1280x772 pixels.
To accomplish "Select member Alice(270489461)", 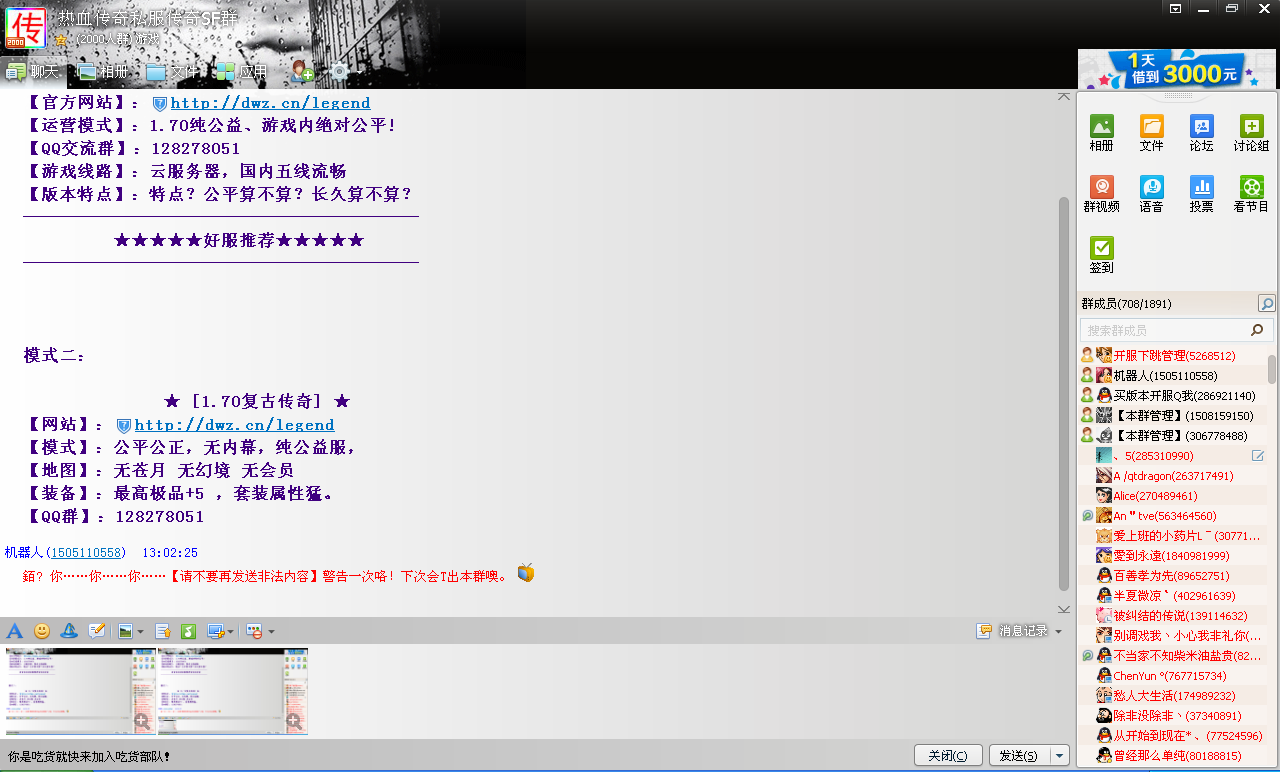I will [x=1172, y=496].
